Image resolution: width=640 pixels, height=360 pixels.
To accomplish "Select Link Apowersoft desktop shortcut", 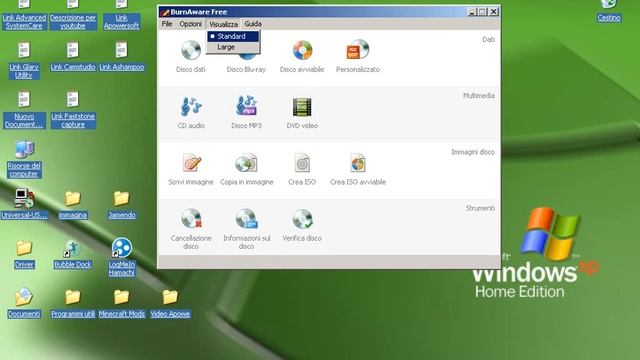I will click(122, 15).
